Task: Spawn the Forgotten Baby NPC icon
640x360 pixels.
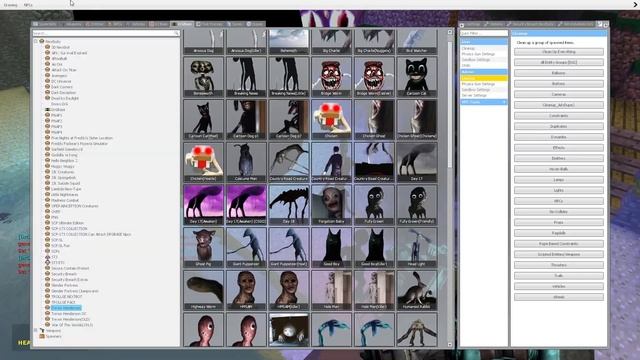Action: [331, 204]
